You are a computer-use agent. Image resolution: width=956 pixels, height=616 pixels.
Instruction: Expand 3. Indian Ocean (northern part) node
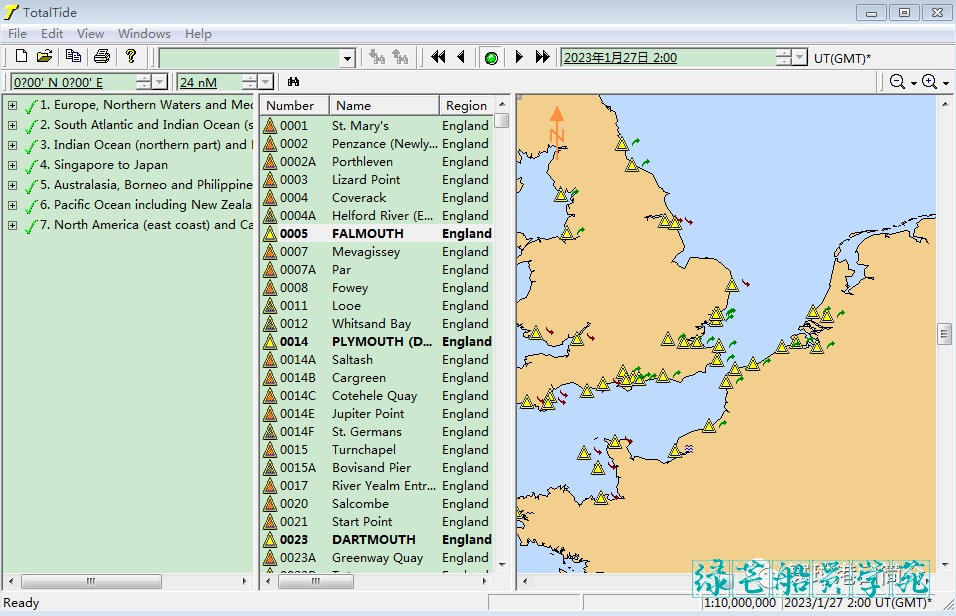pos(12,145)
